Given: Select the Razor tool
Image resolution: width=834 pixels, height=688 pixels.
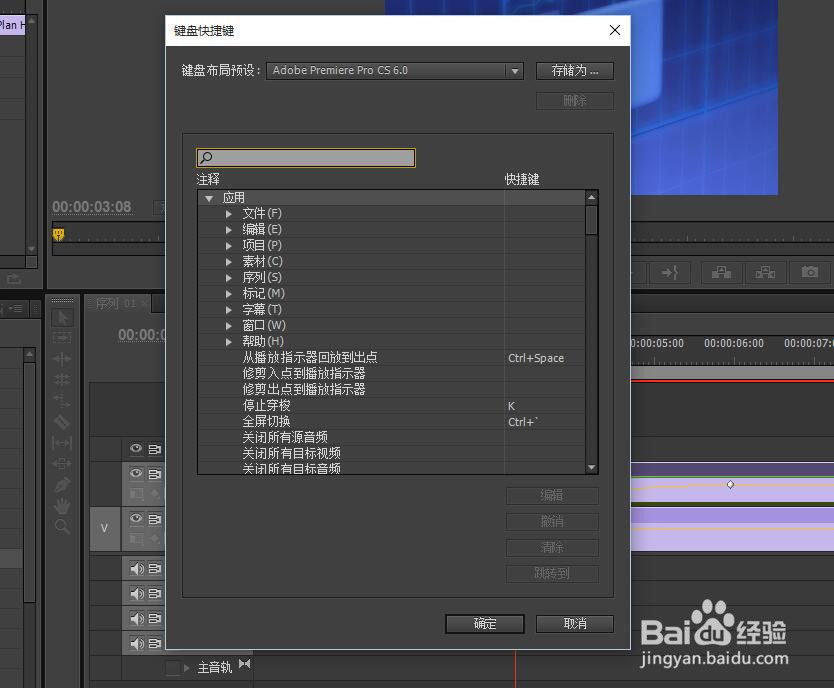Looking at the screenshot, I should (x=62, y=422).
